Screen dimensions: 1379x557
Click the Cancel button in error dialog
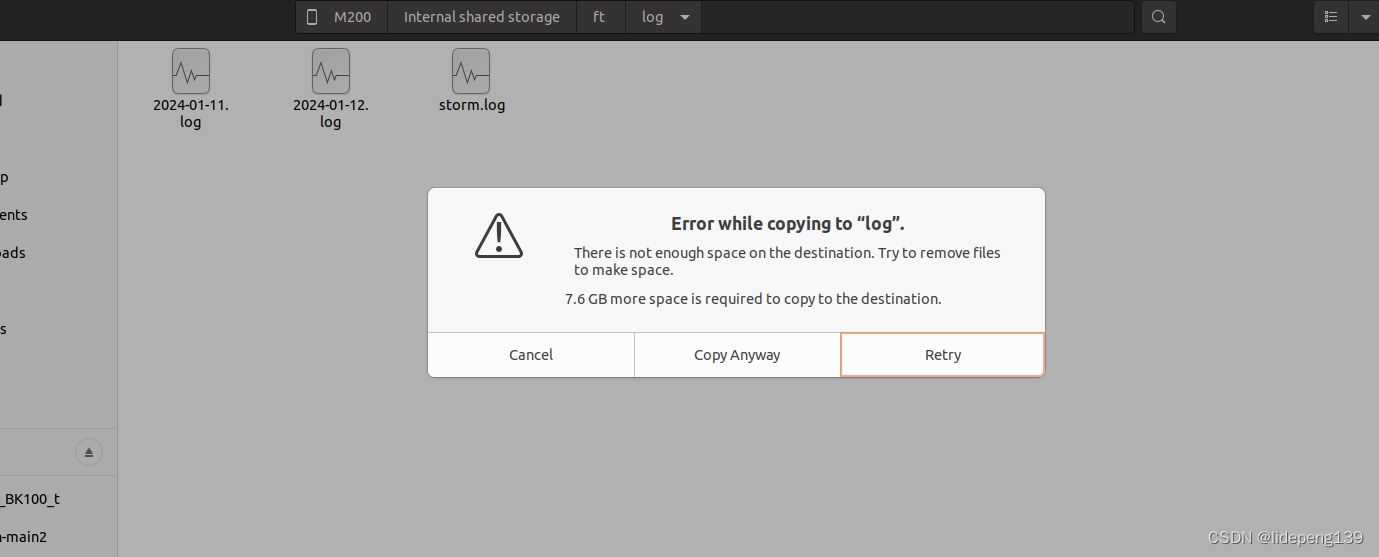(531, 355)
